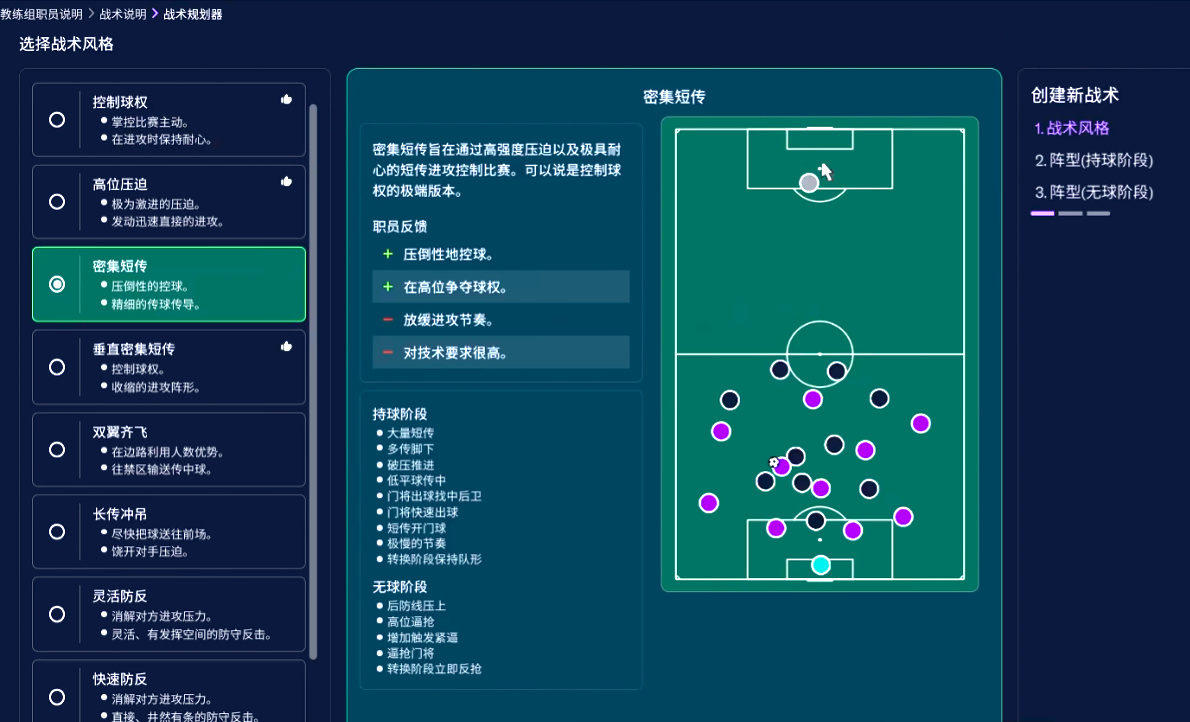This screenshot has width=1190, height=722.
Task: Click the green plus icon beside 在高位争夺球权
Action: (x=388, y=287)
